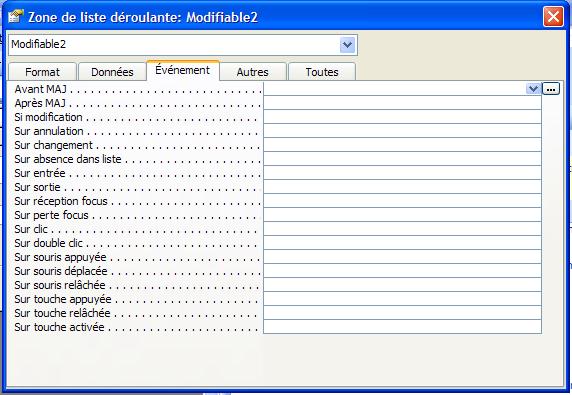Select the 'Après MAJ' property label
572x395 pixels.
[x=40, y=103]
